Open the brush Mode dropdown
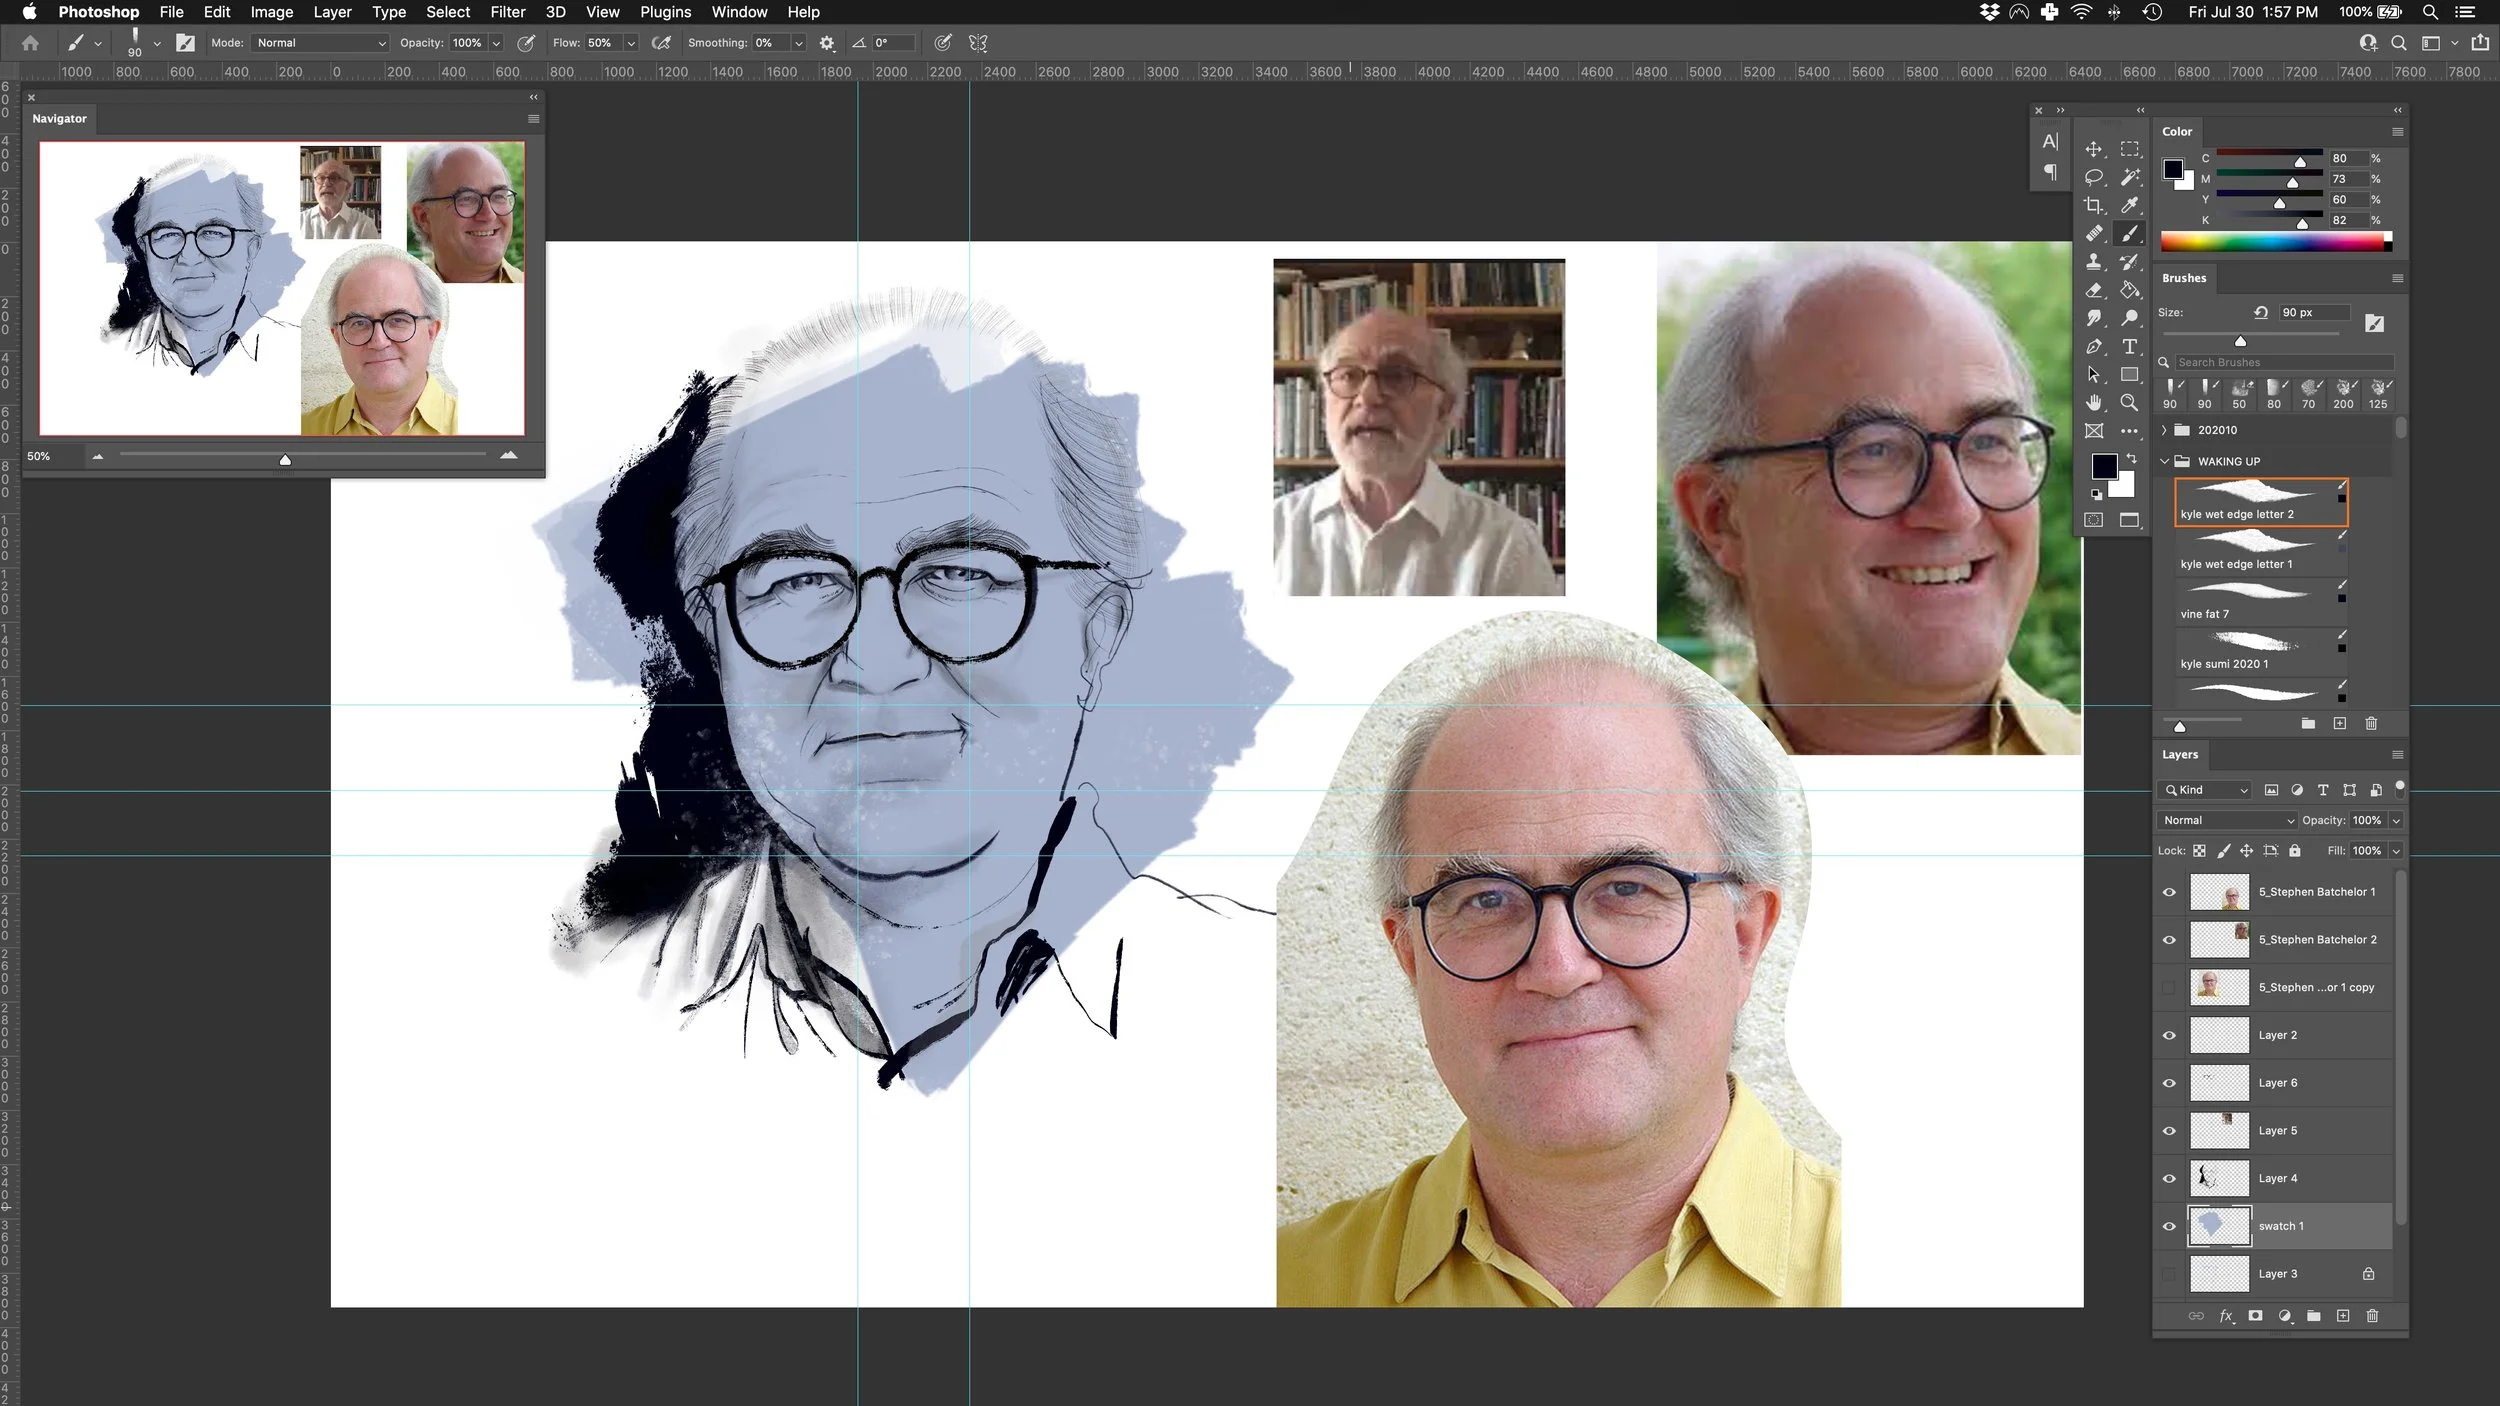This screenshot has width=2500, height=1406. 320,43
